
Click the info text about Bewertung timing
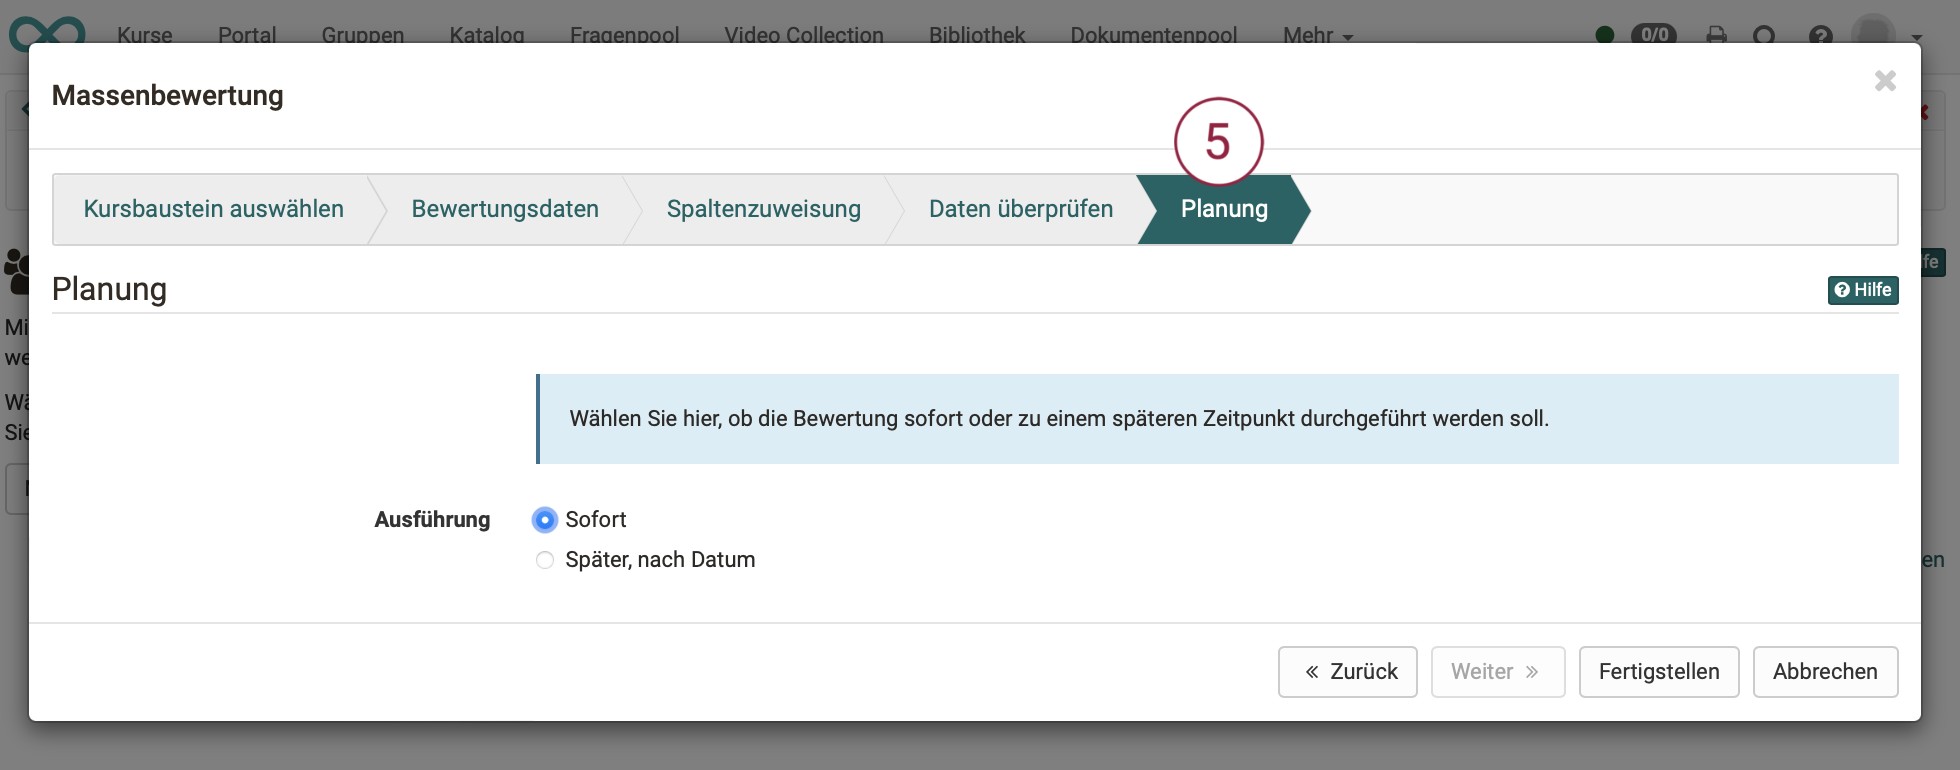pyautogui.click(x=1059, y=419)
